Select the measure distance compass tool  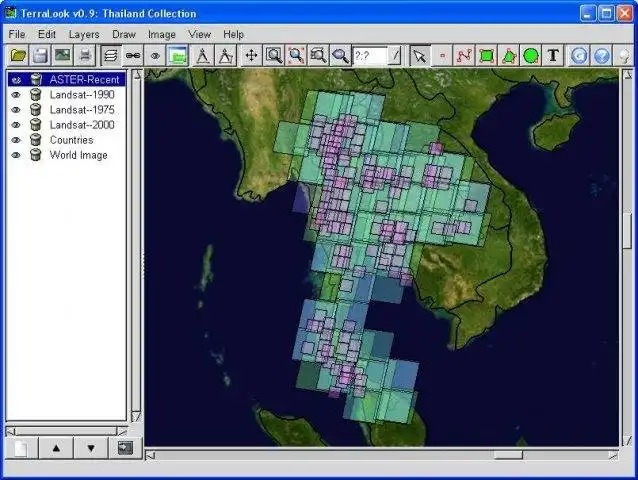point(203,55)
